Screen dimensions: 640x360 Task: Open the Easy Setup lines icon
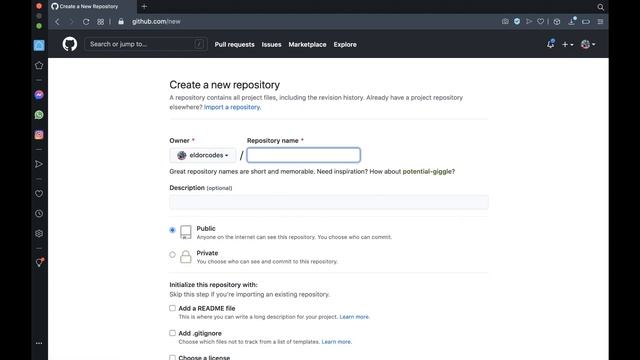pos(600,21)
